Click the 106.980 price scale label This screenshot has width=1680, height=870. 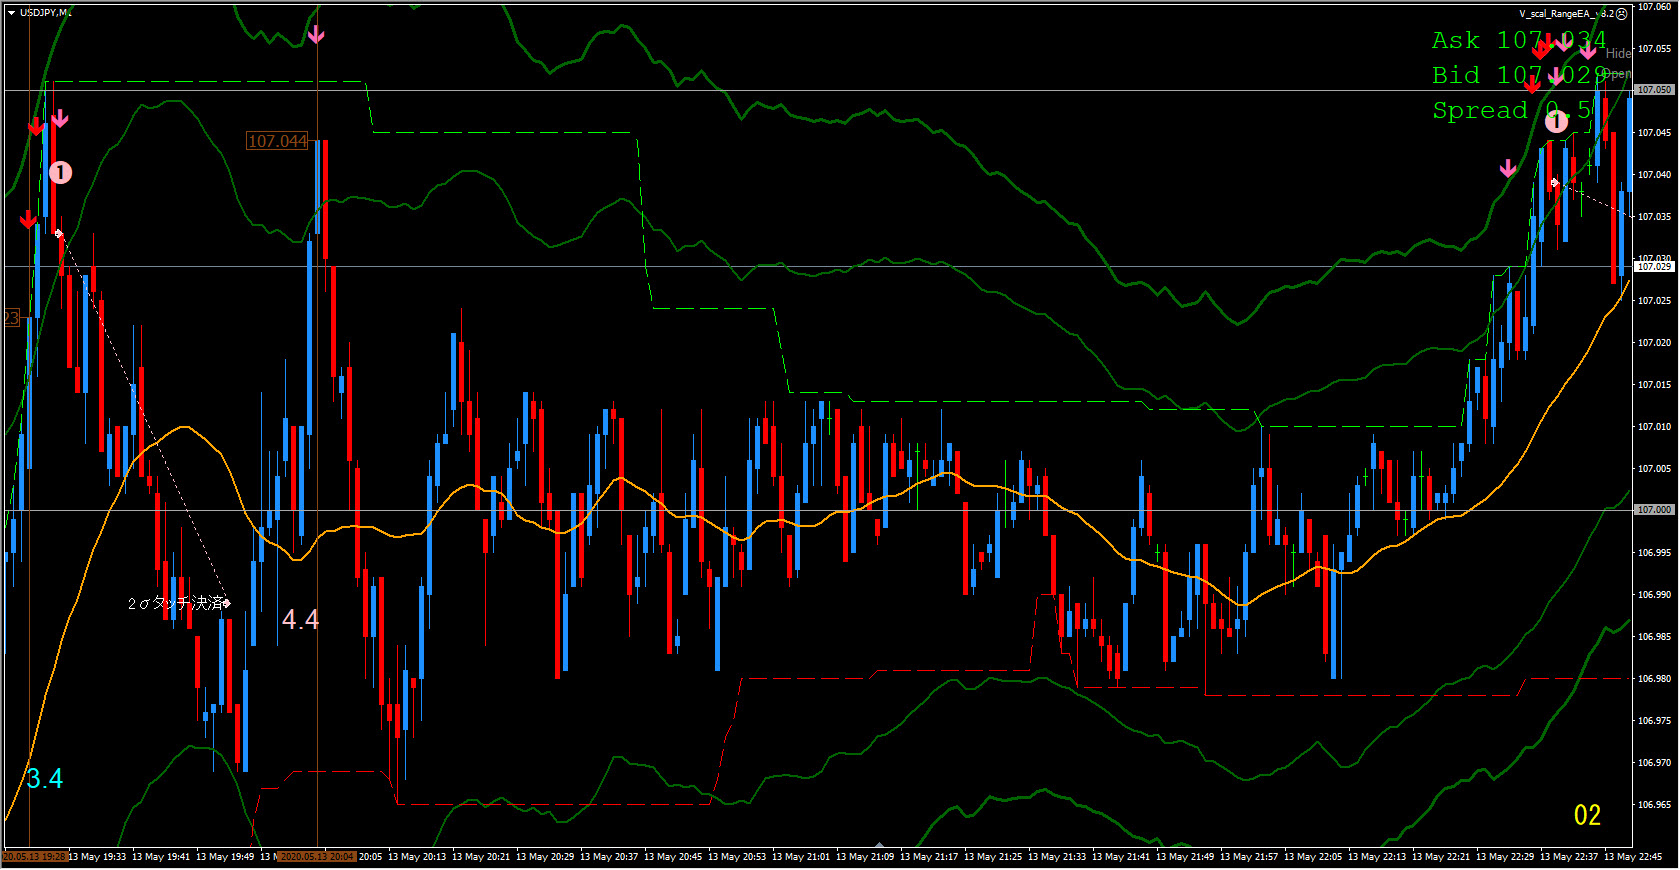pyautogui.click(x=1654, y=679)
